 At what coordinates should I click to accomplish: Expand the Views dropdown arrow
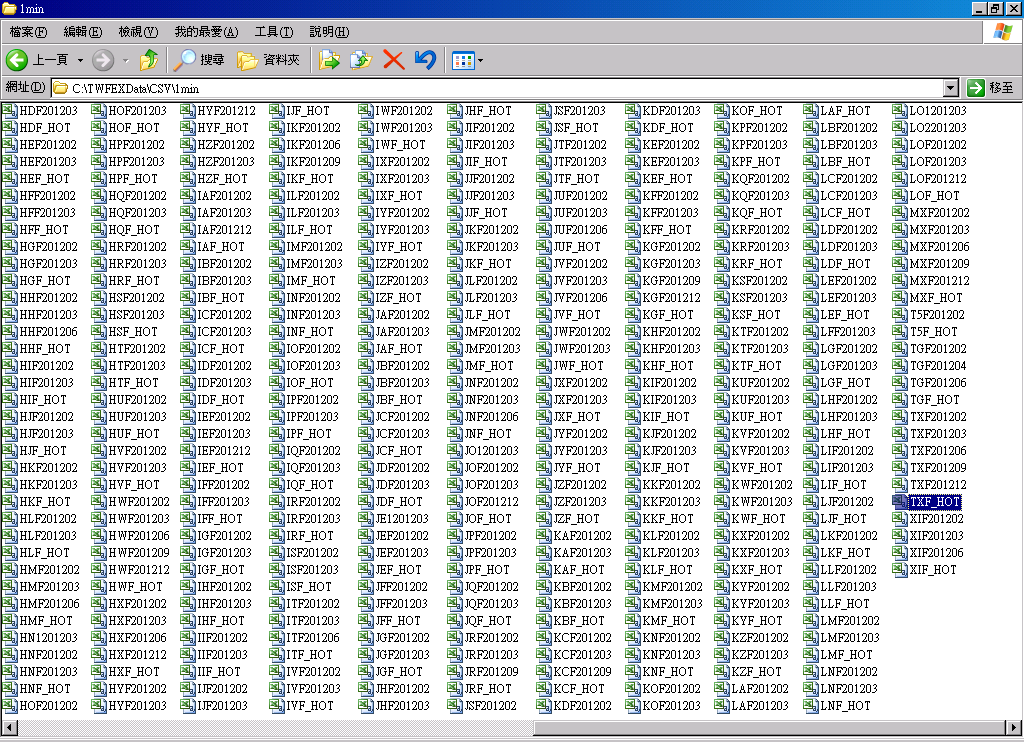[x=481, y=61]
